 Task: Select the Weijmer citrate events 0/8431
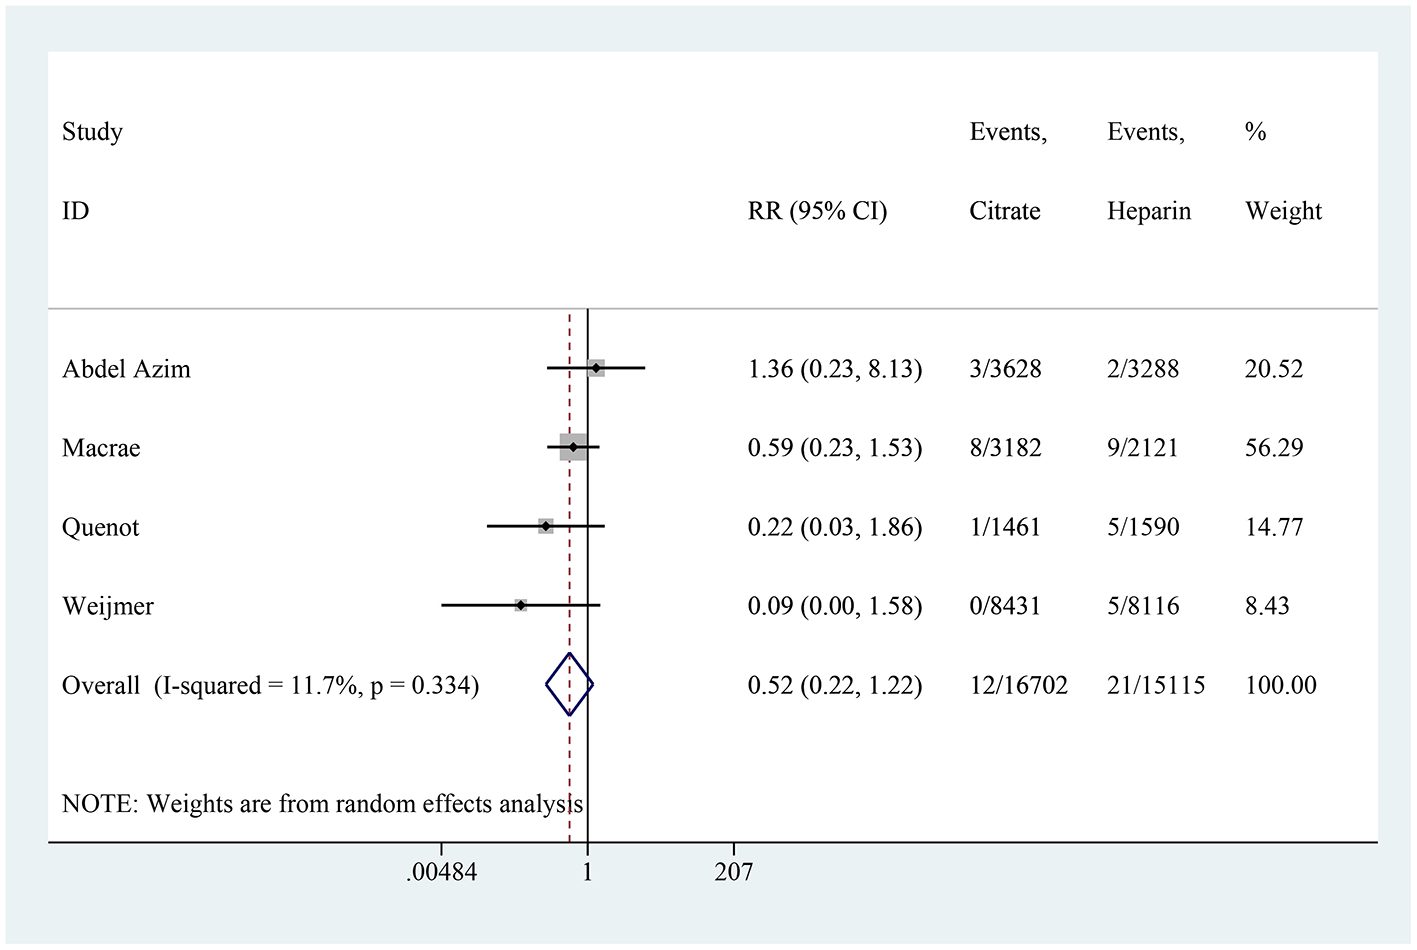pos(1005,606)
